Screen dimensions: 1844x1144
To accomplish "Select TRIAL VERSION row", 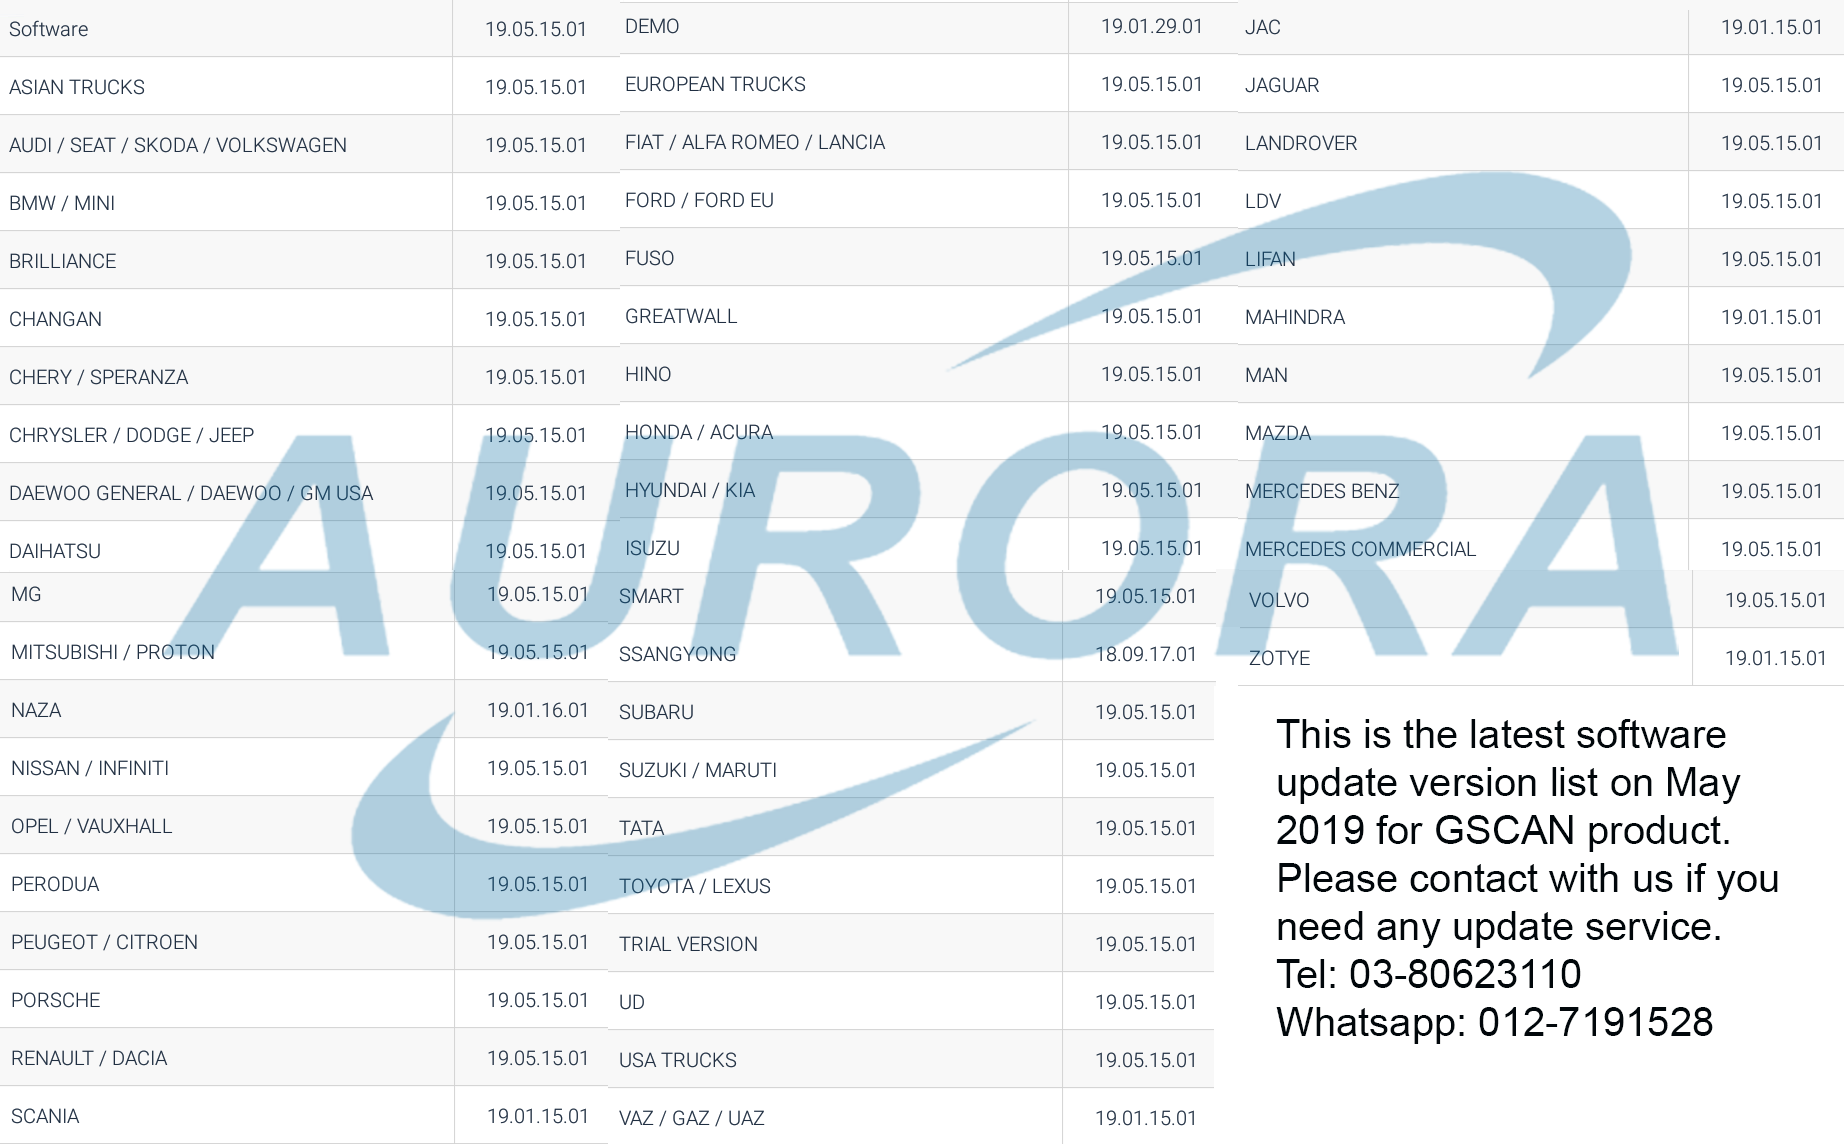I will coord(688,944).
